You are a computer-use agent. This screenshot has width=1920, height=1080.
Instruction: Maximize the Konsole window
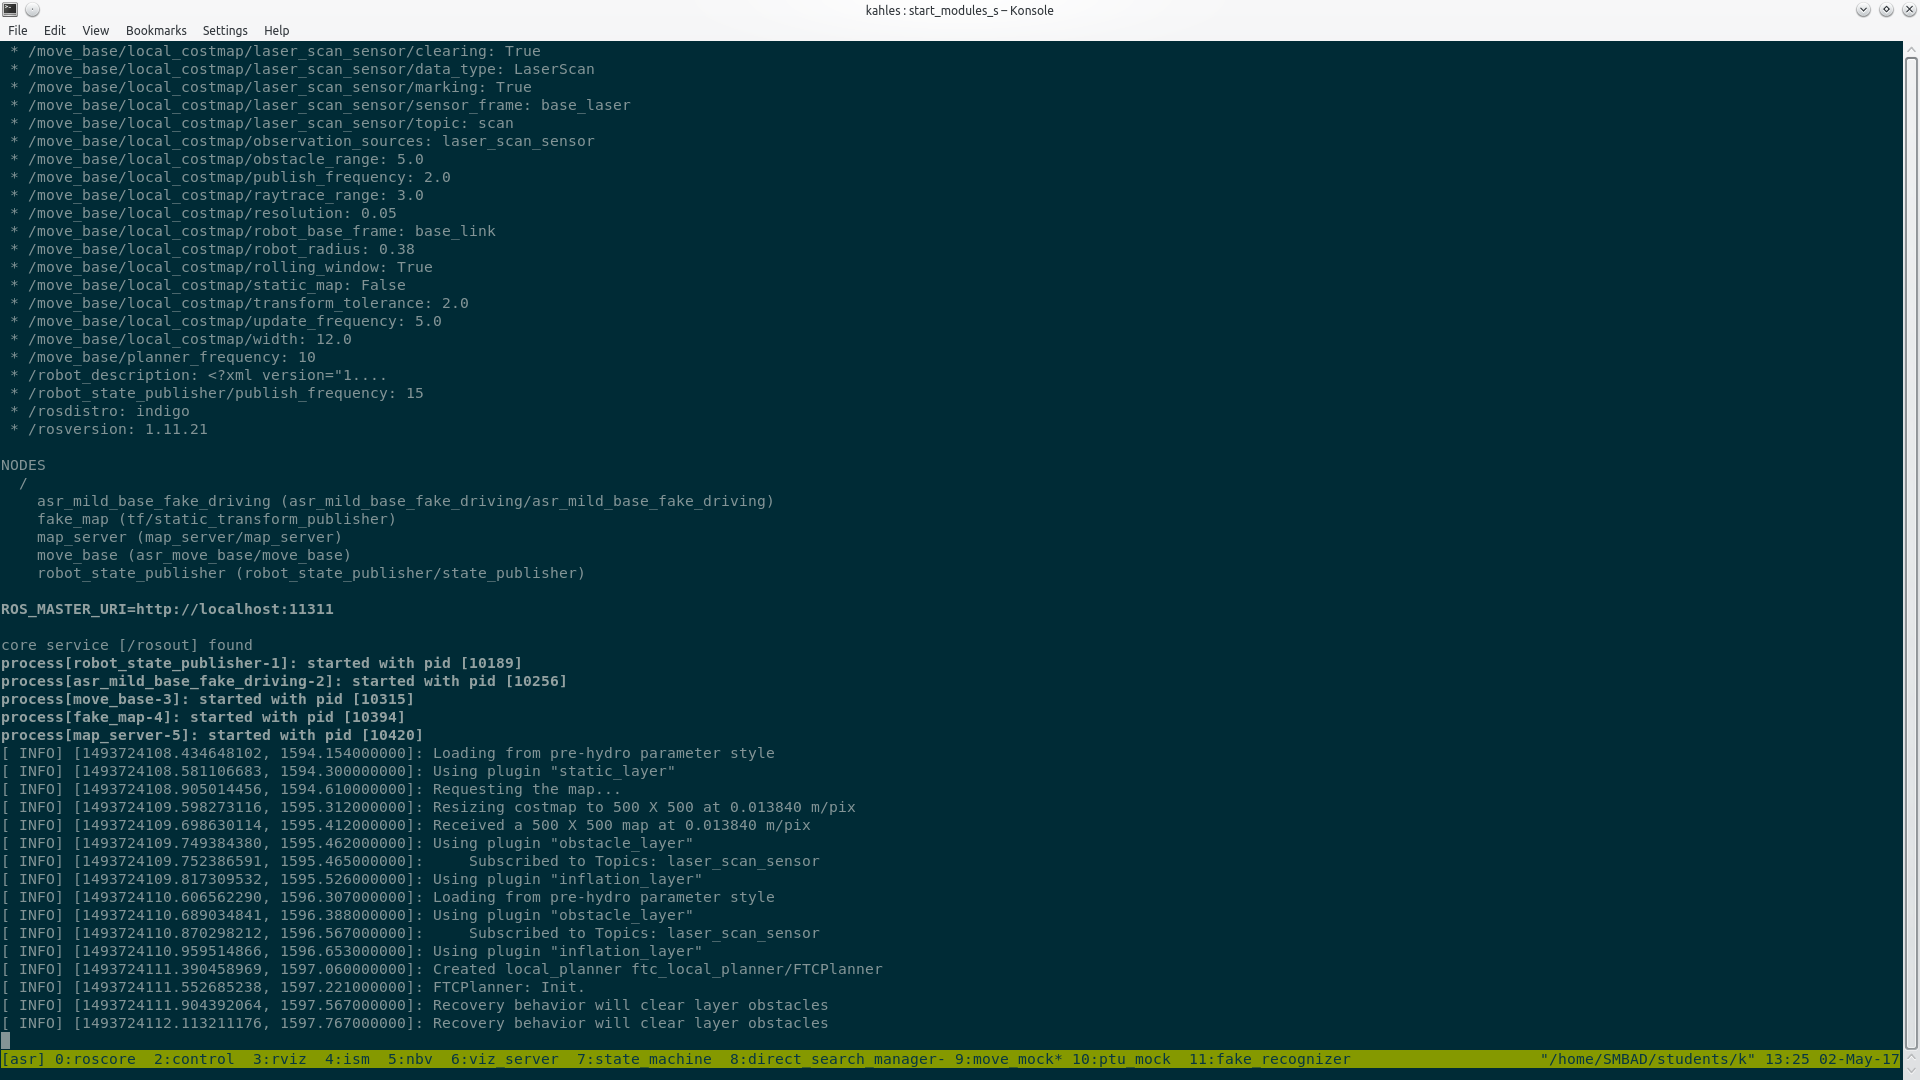point(1886,10)
